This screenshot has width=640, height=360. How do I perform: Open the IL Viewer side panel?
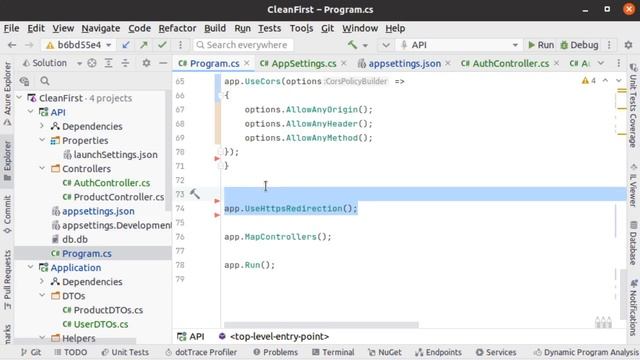633,186
